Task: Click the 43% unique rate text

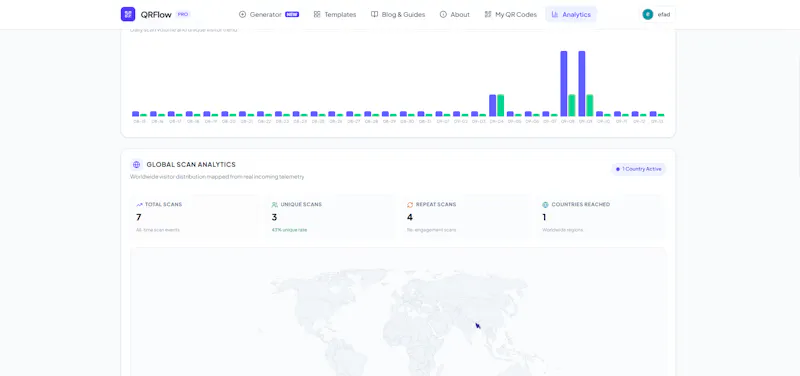Action: (289, 230)
